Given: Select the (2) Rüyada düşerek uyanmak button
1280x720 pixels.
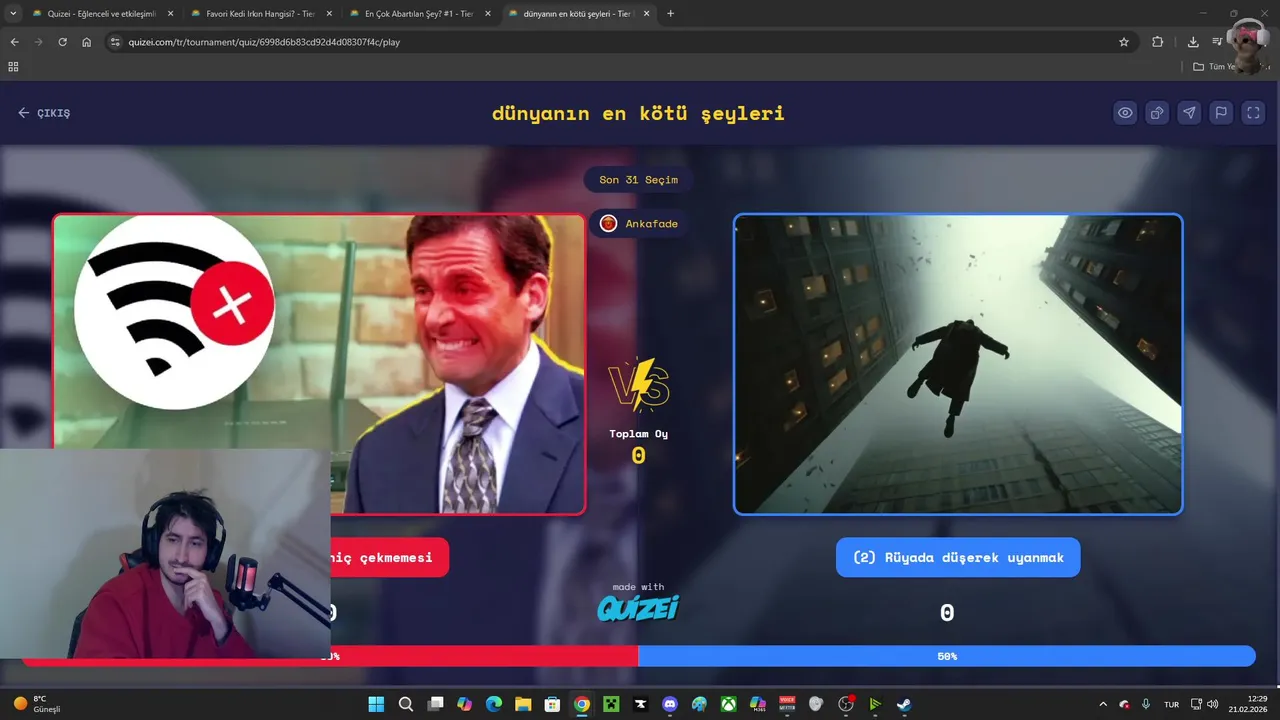Looking at the screenshot, I should coord(958,557).
